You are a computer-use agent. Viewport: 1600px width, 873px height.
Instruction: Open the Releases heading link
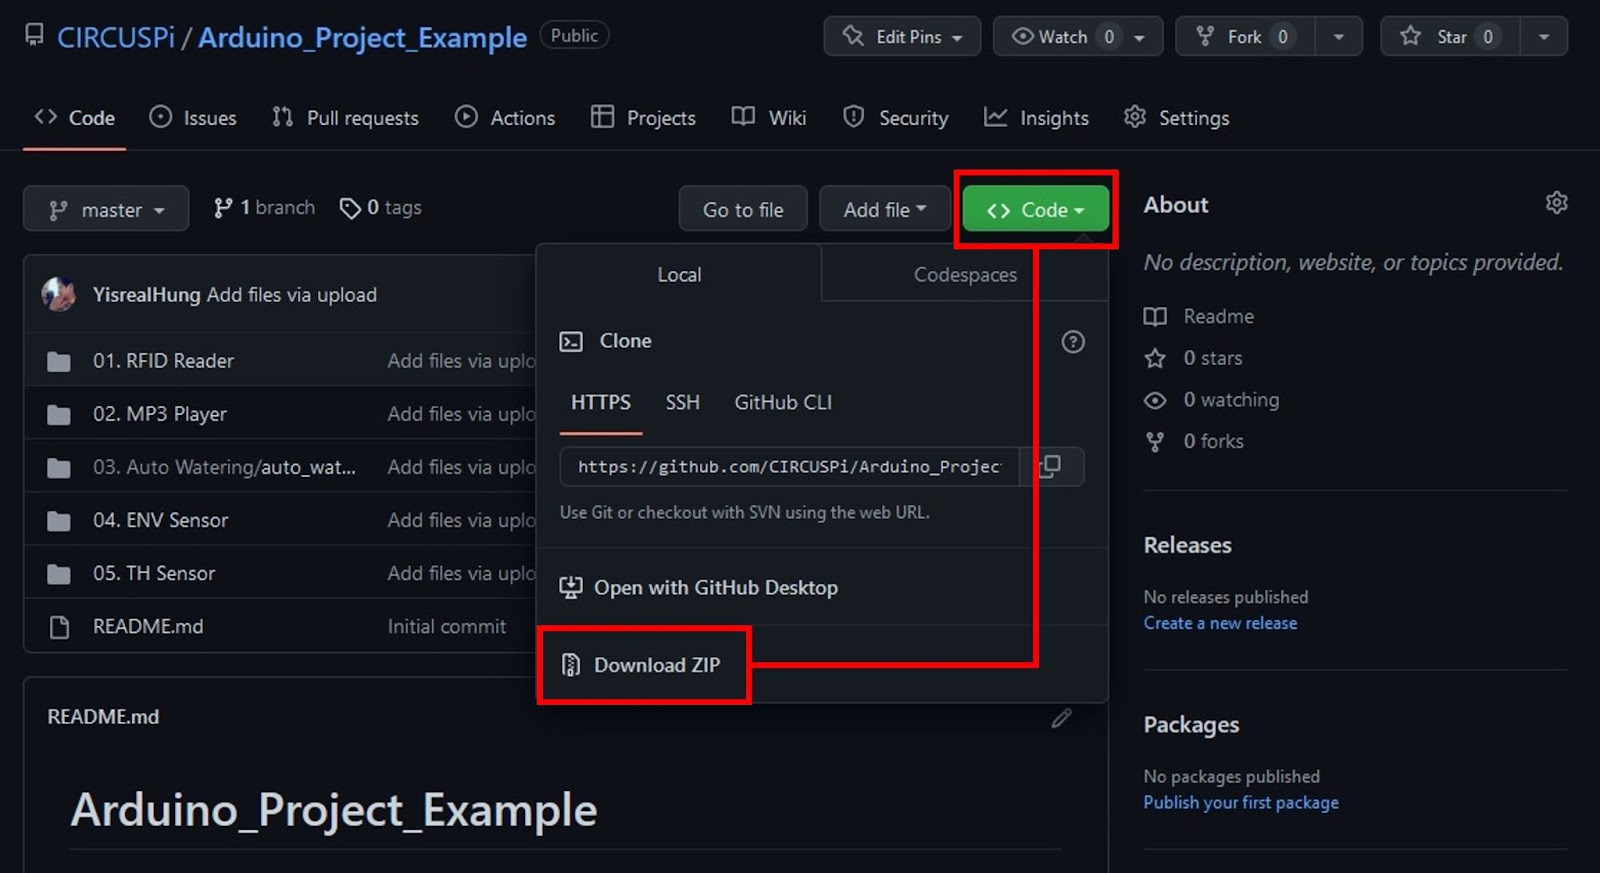tap(1187, 545)
